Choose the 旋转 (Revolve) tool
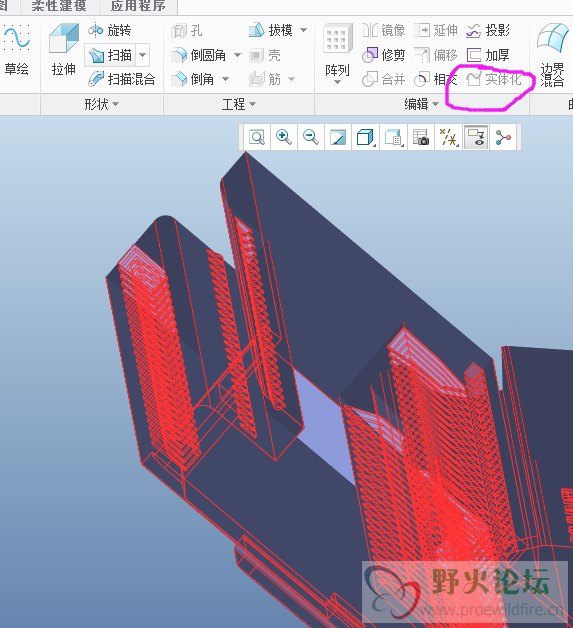Screen dimensions: 573x628 pos(109,30)
